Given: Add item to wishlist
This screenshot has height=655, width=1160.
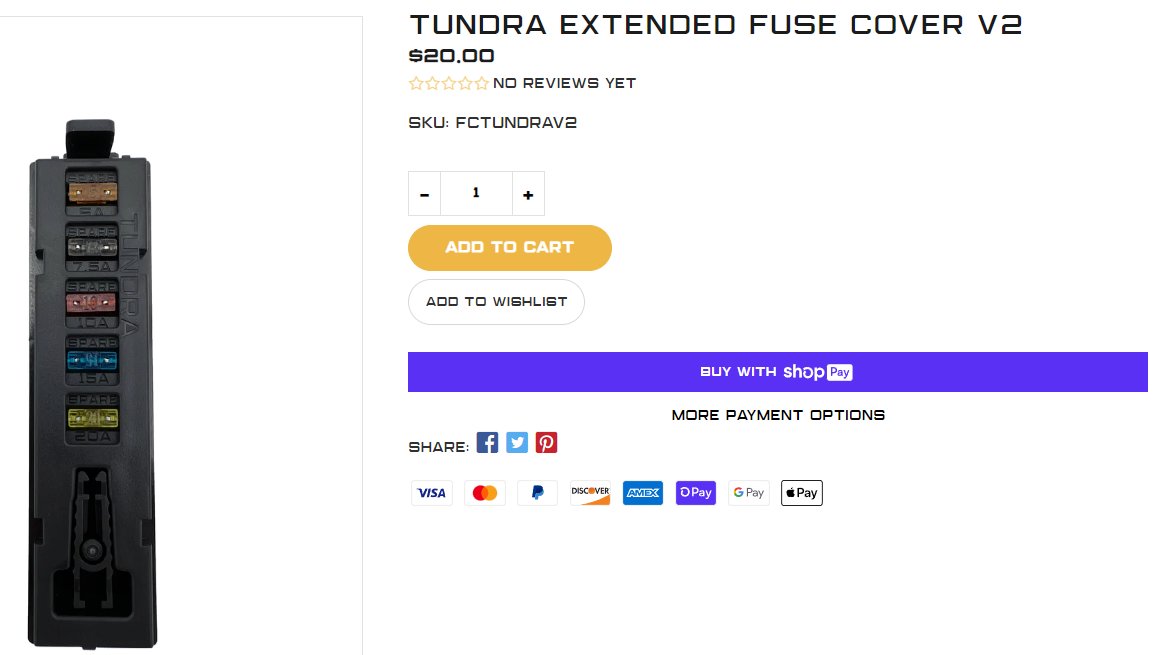Looking at the screenshot, I should point(496,302).
